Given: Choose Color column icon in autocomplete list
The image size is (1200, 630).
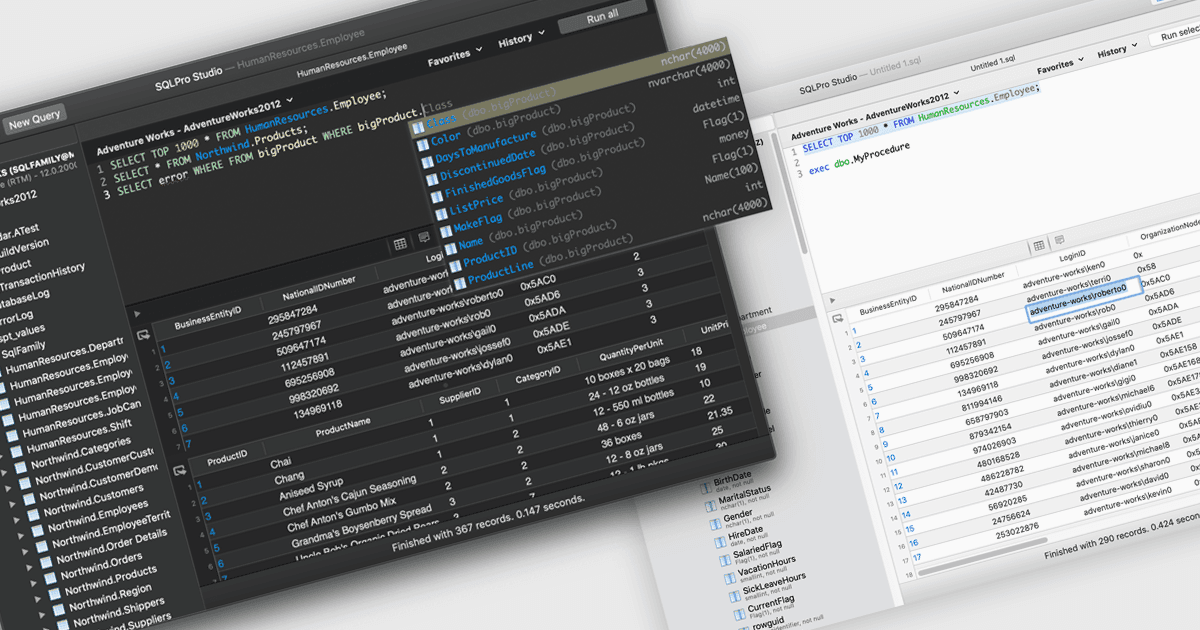Looking at the screenshot, I should click(422, 143).
